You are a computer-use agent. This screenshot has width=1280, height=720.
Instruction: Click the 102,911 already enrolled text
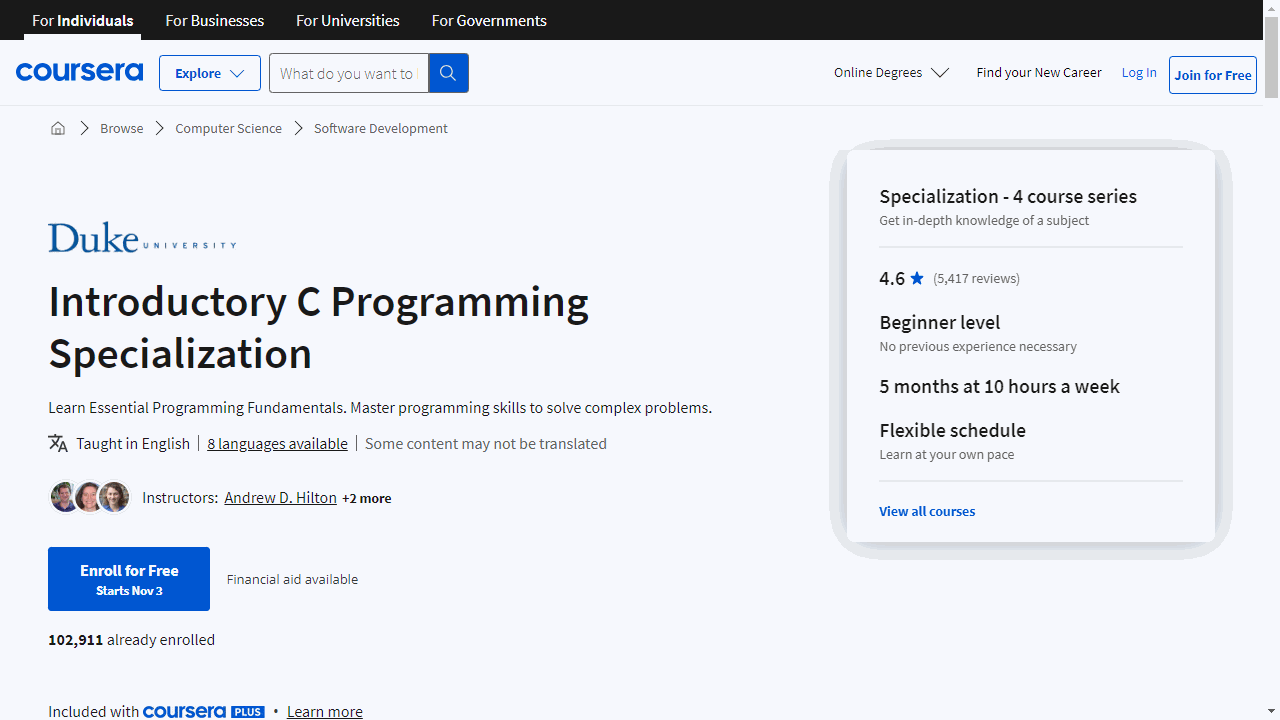[131, 639]
